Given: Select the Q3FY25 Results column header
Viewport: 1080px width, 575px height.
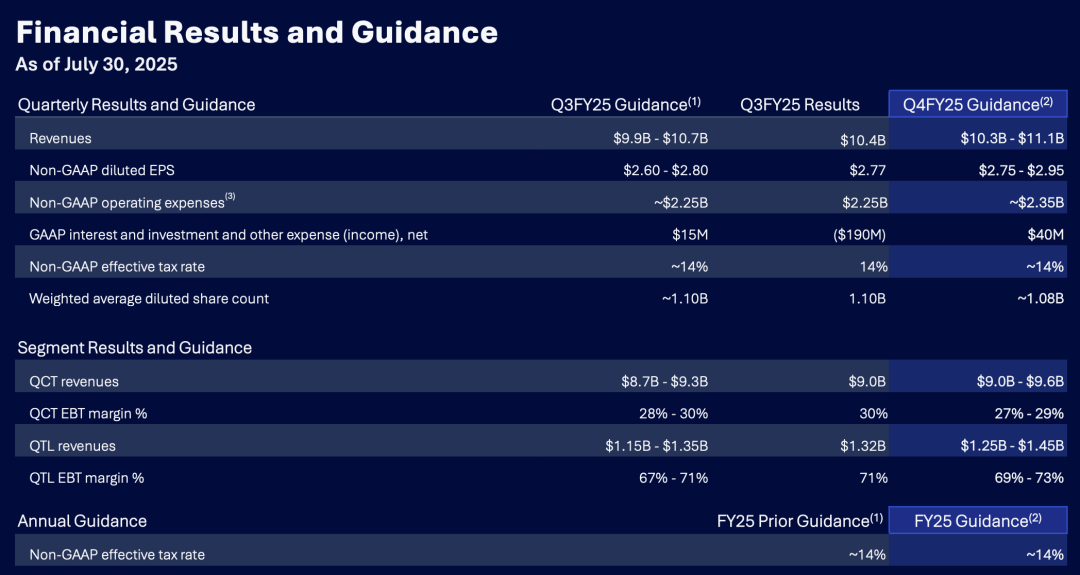Looking at the screenshot, I should [x=800, y=105].
